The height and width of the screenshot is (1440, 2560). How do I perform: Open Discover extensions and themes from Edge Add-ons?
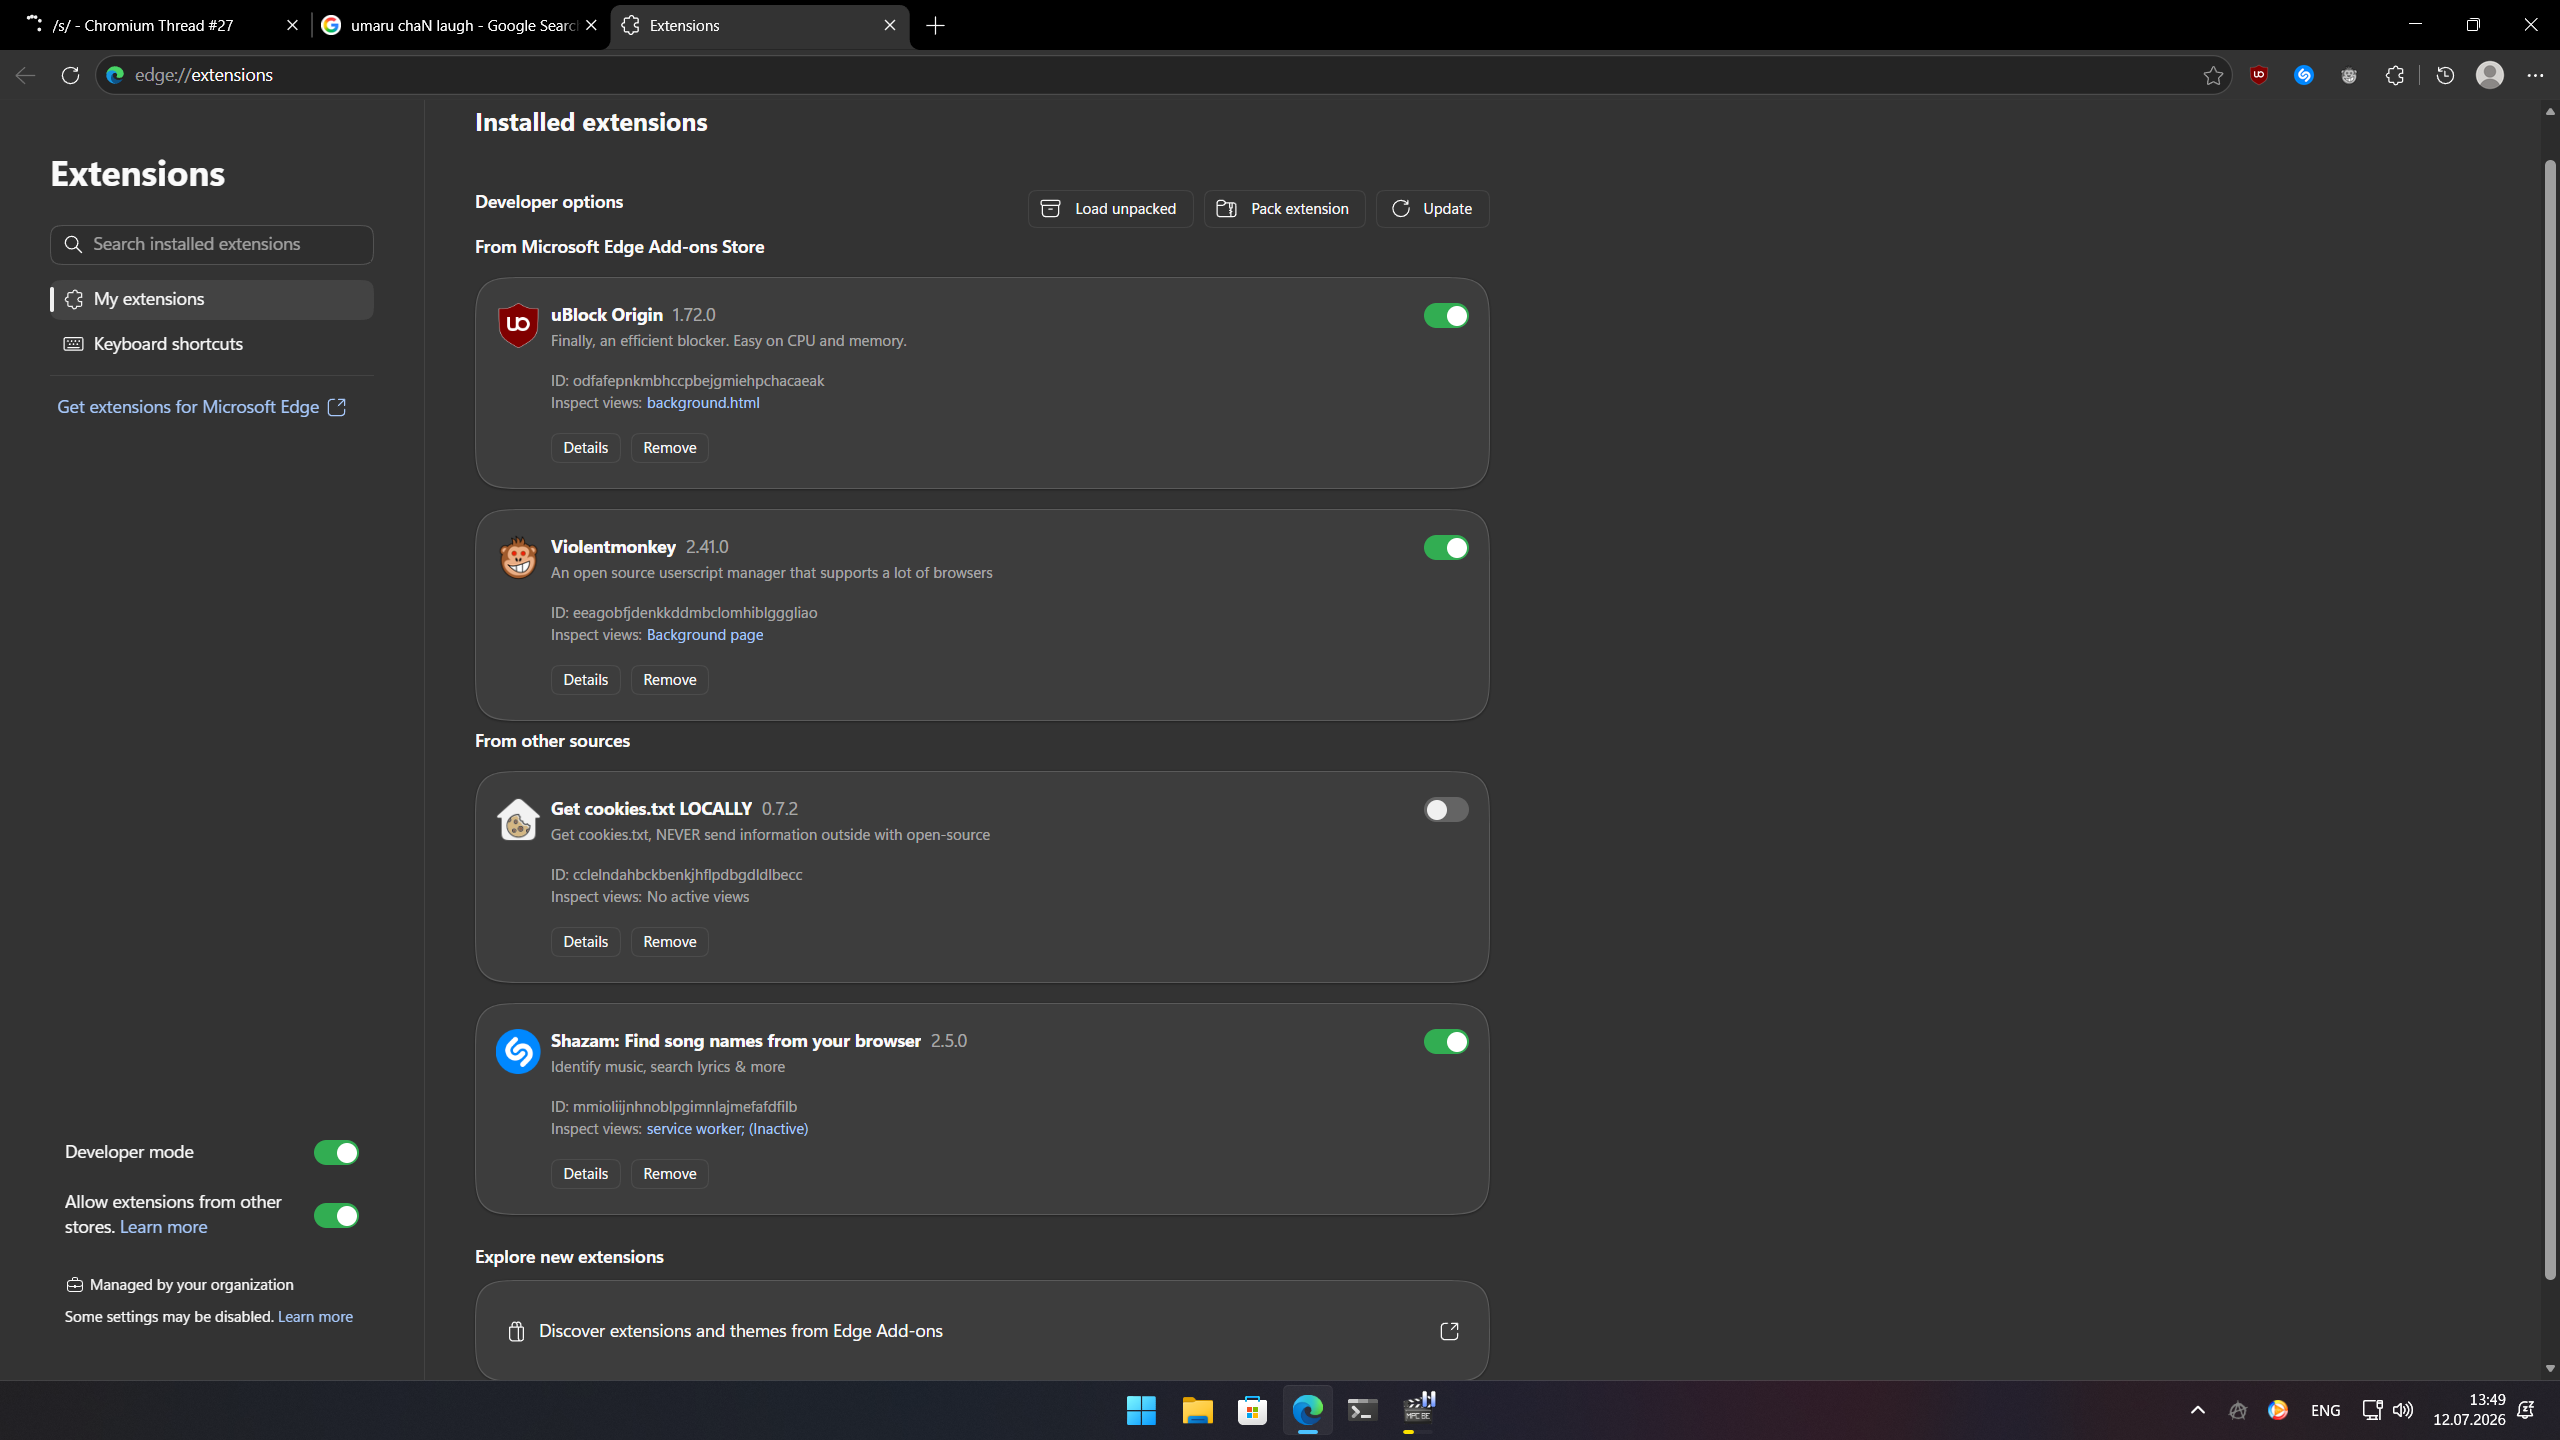982,1331
